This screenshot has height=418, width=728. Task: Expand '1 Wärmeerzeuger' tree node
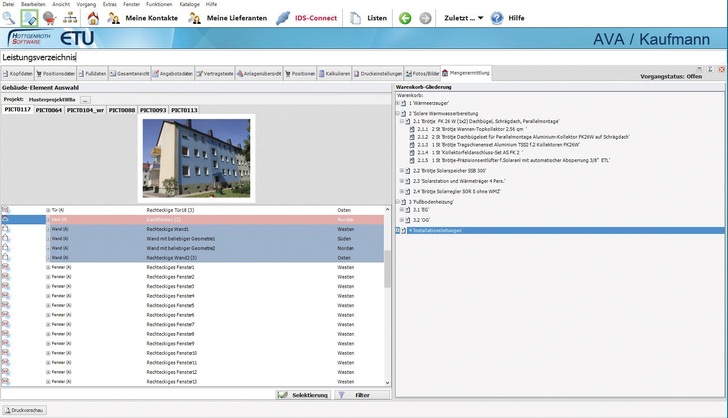tap(398, 103)
